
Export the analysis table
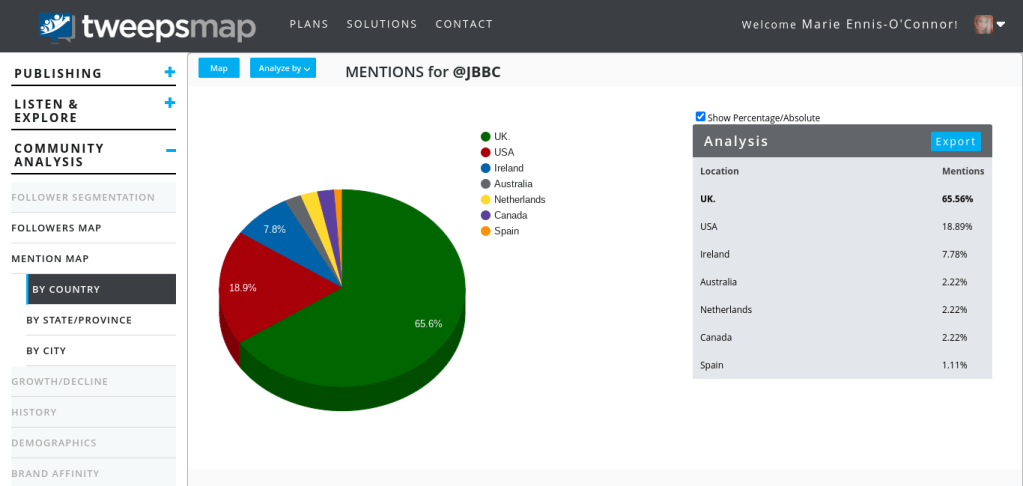(955, 141)
